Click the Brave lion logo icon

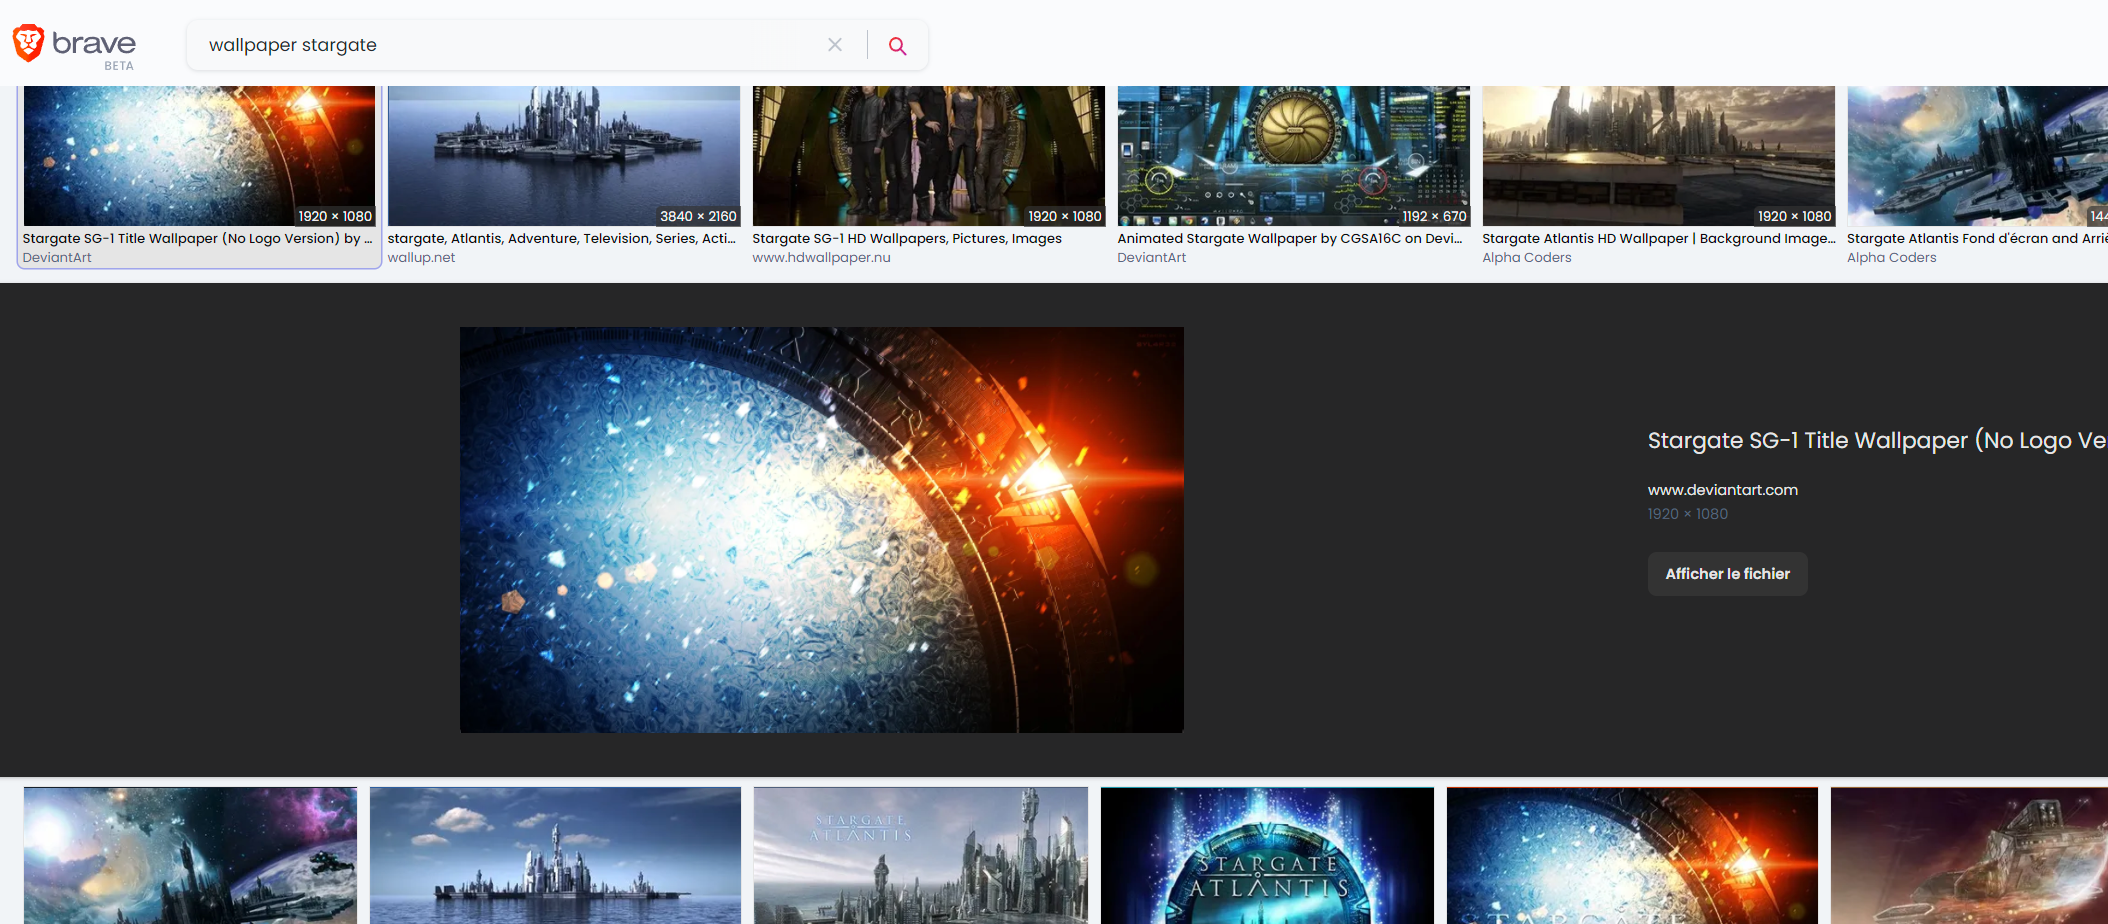(x=28, y=43)
